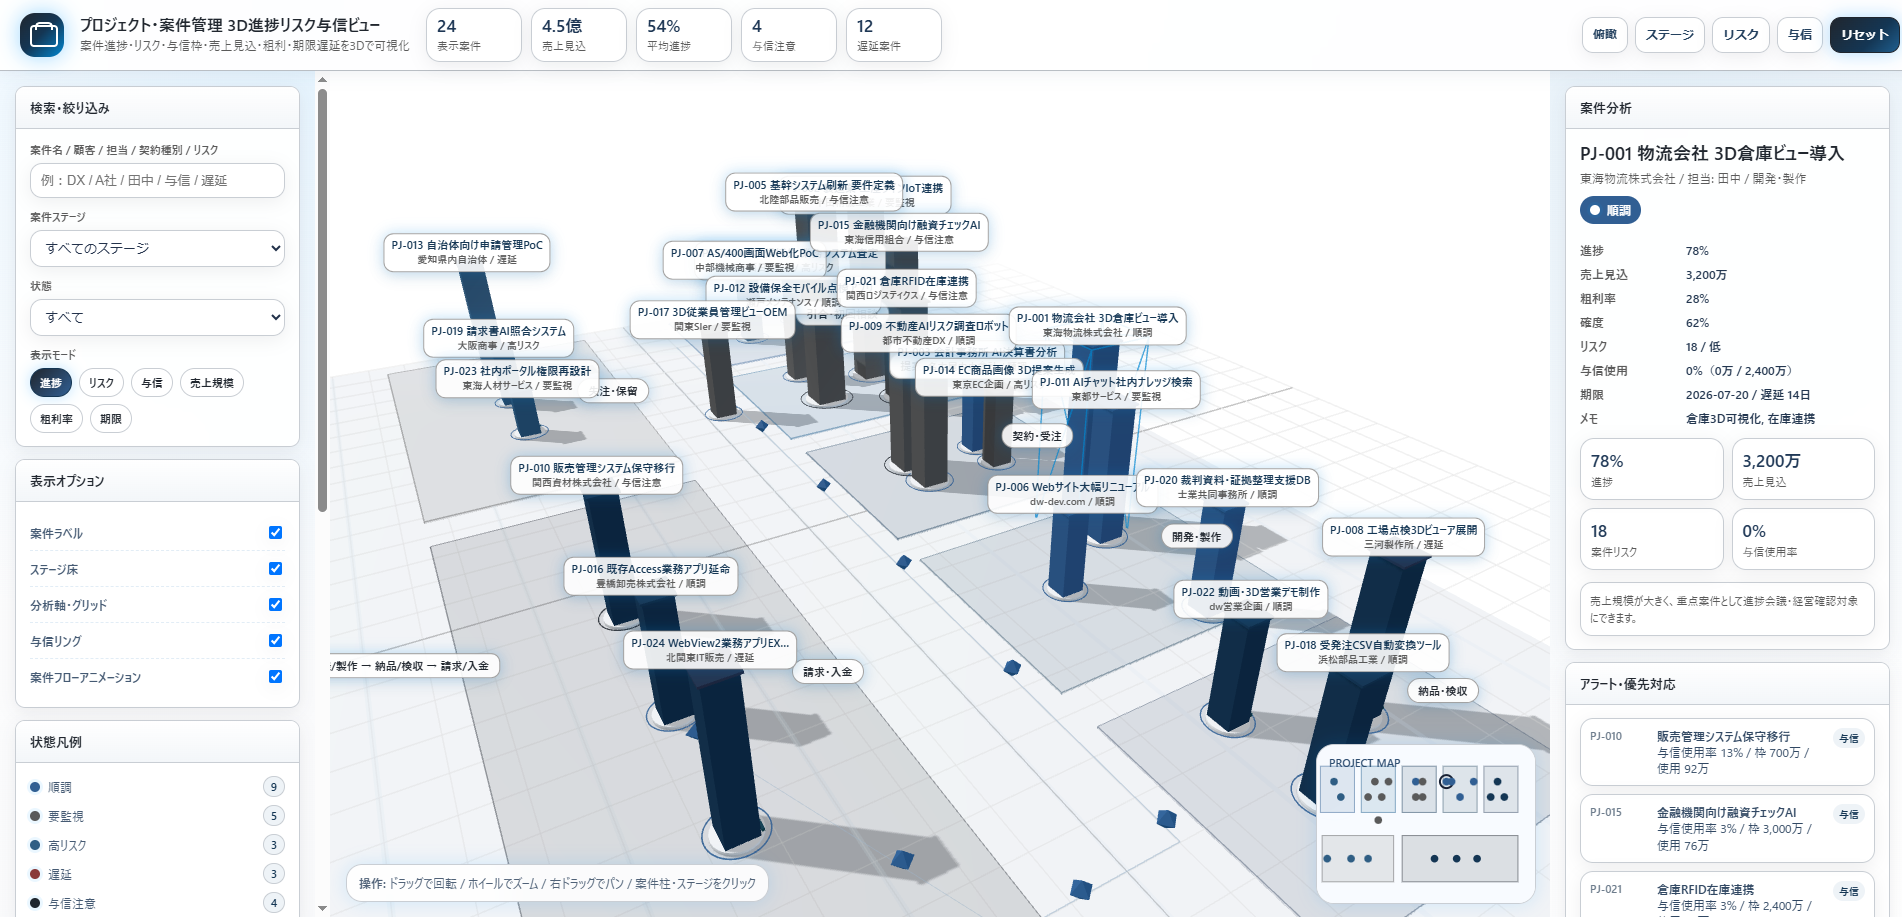Viewport: 1902px width, 917px height.
Task: Click the briefcase app logo icon
Action: [42, 35]
